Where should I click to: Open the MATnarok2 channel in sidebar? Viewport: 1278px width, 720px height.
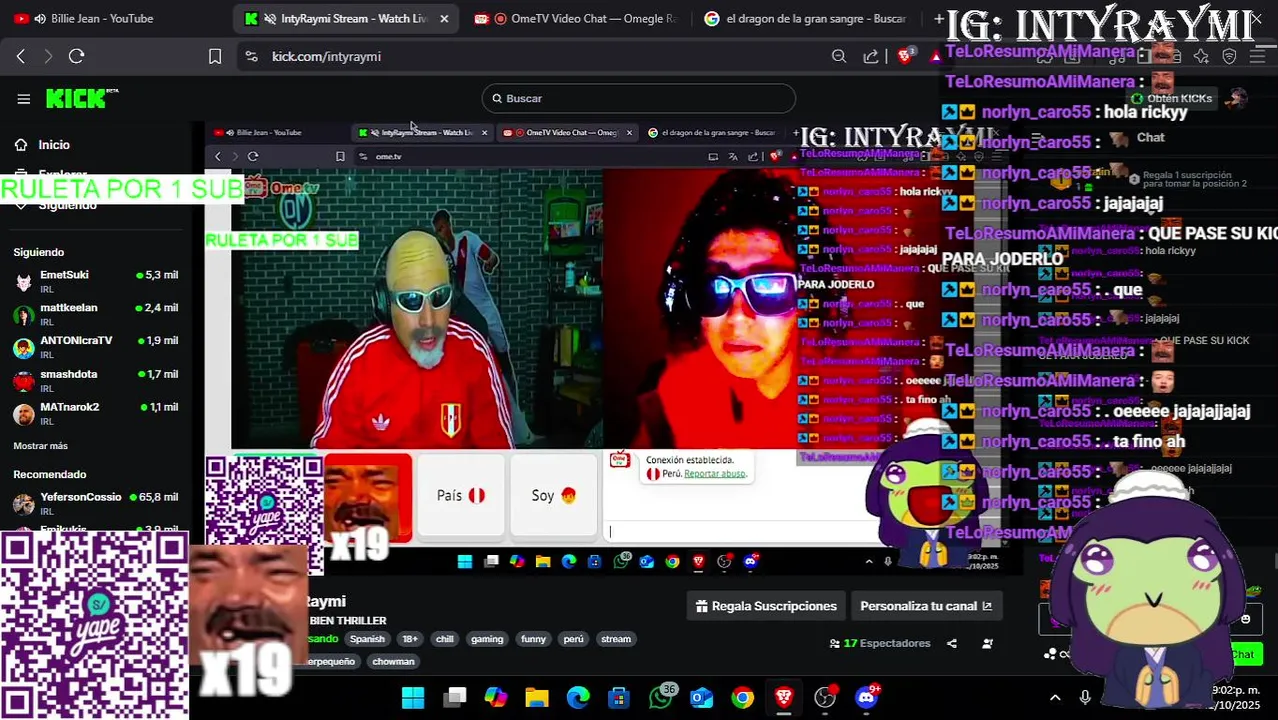pyautogui.click(x=95, y=413)
